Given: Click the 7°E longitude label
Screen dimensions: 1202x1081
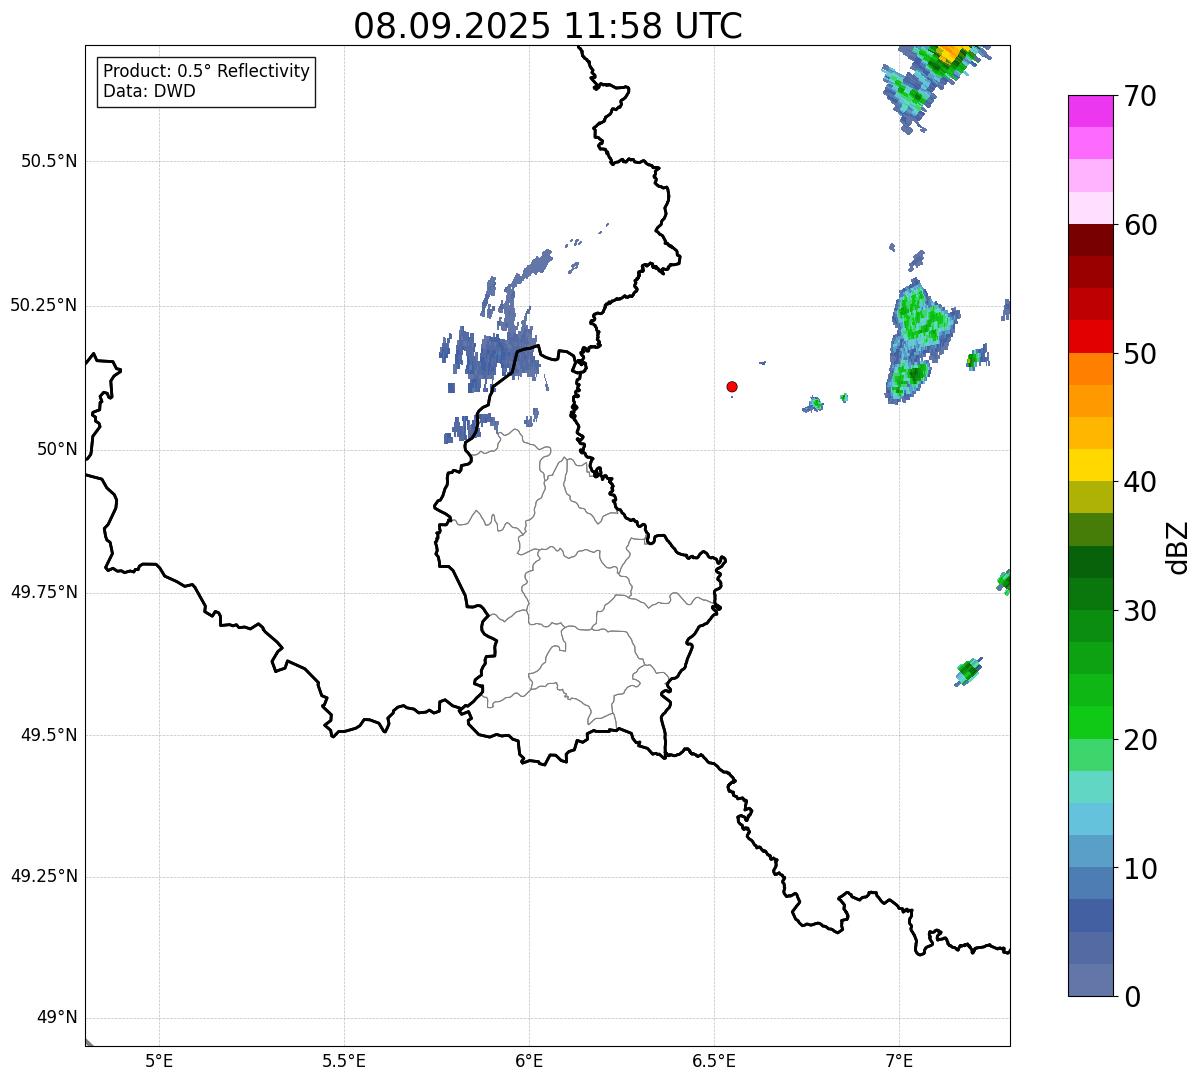Looking at the screenshot, I should (899, 1061).
